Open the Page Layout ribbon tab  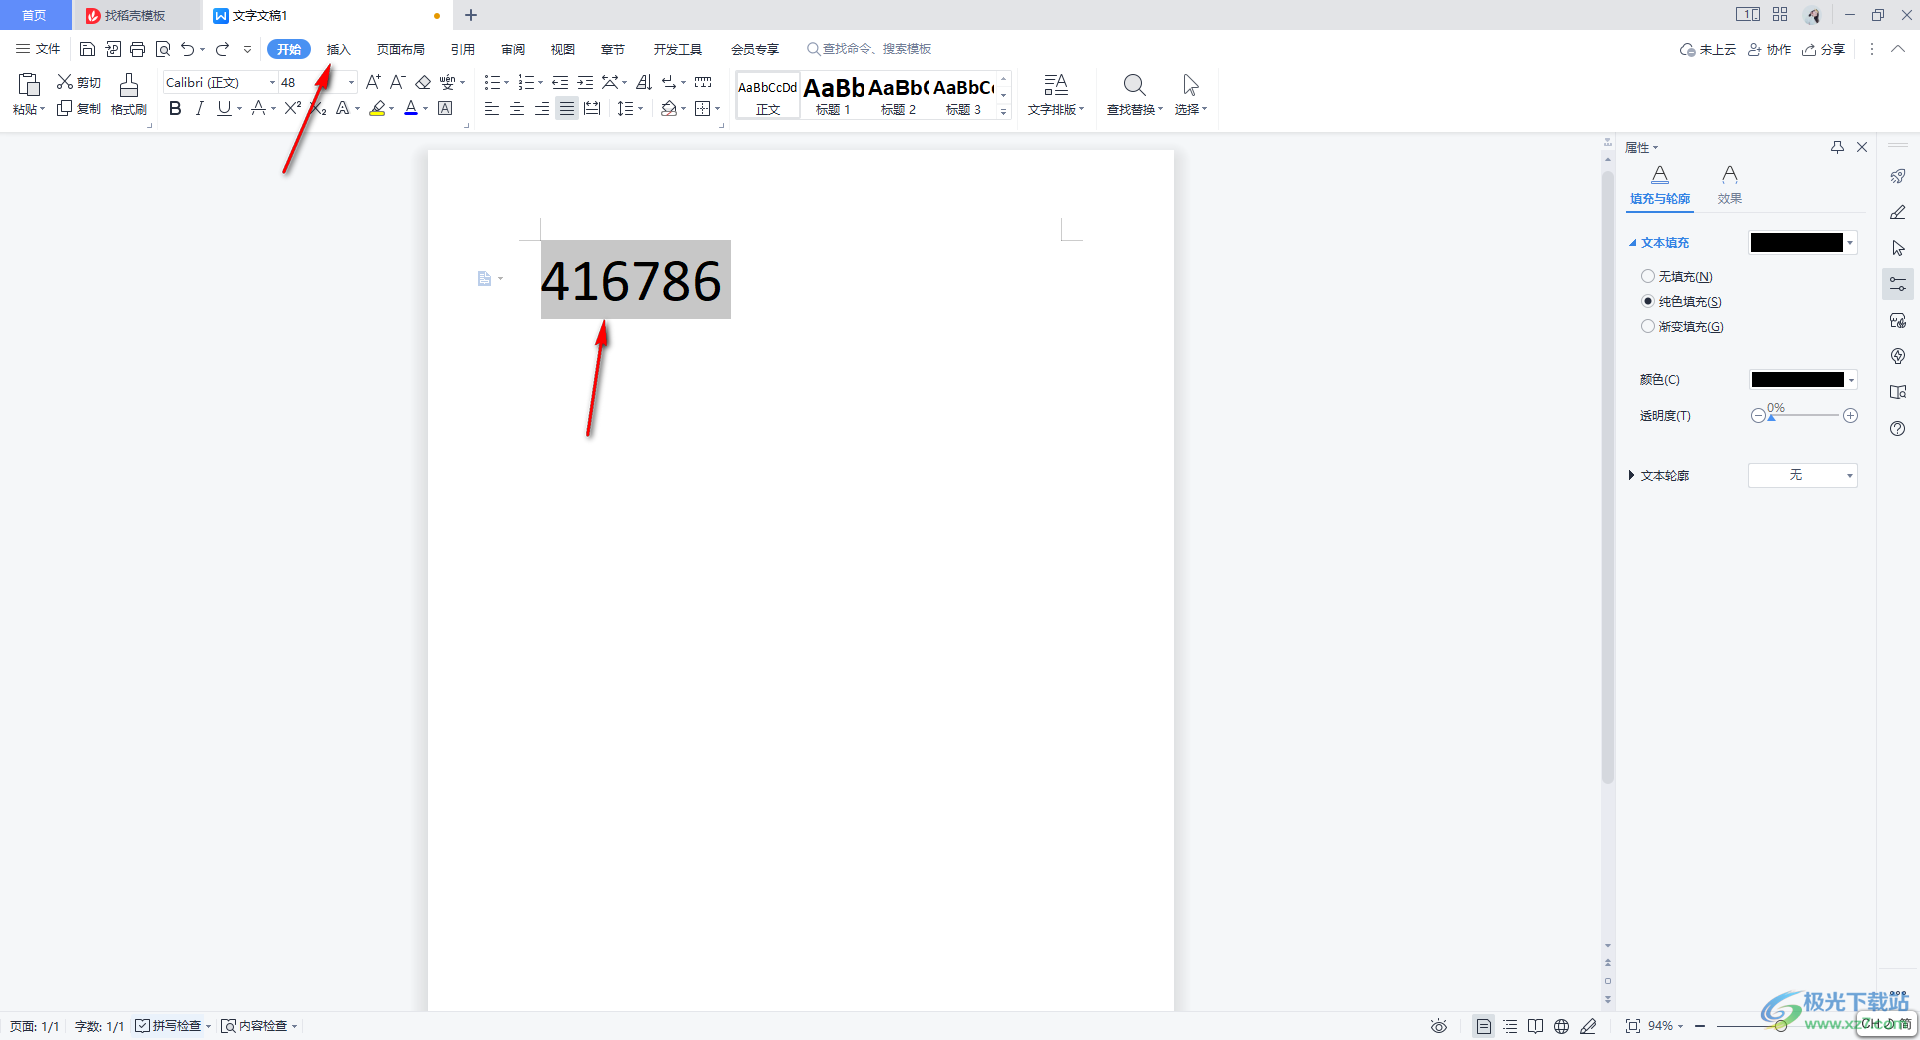[401, 49]
